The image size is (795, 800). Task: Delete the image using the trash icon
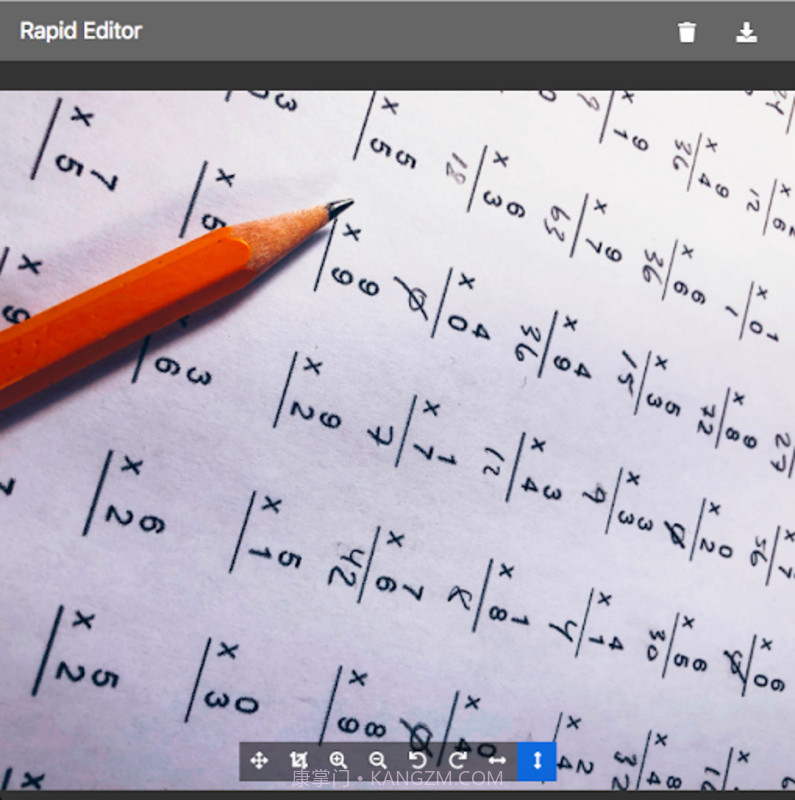coord(687,32)
